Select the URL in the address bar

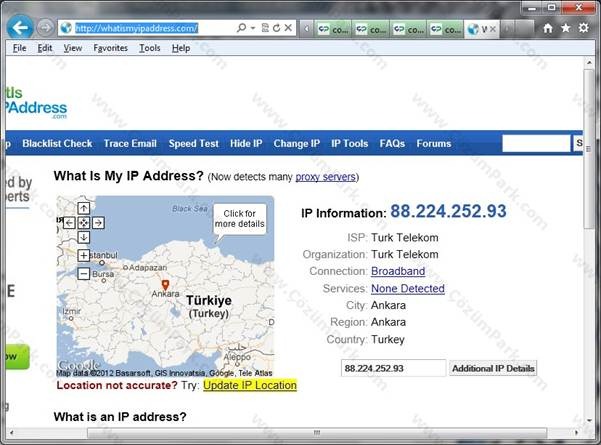[x=136, y=28]
